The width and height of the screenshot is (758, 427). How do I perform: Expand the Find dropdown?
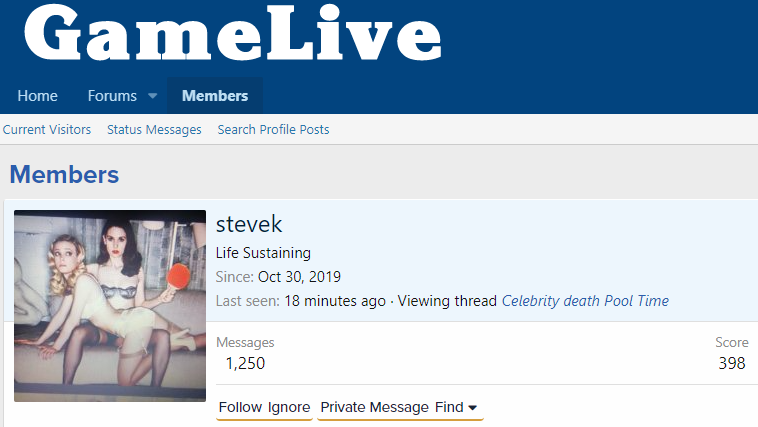click(456, 407)
